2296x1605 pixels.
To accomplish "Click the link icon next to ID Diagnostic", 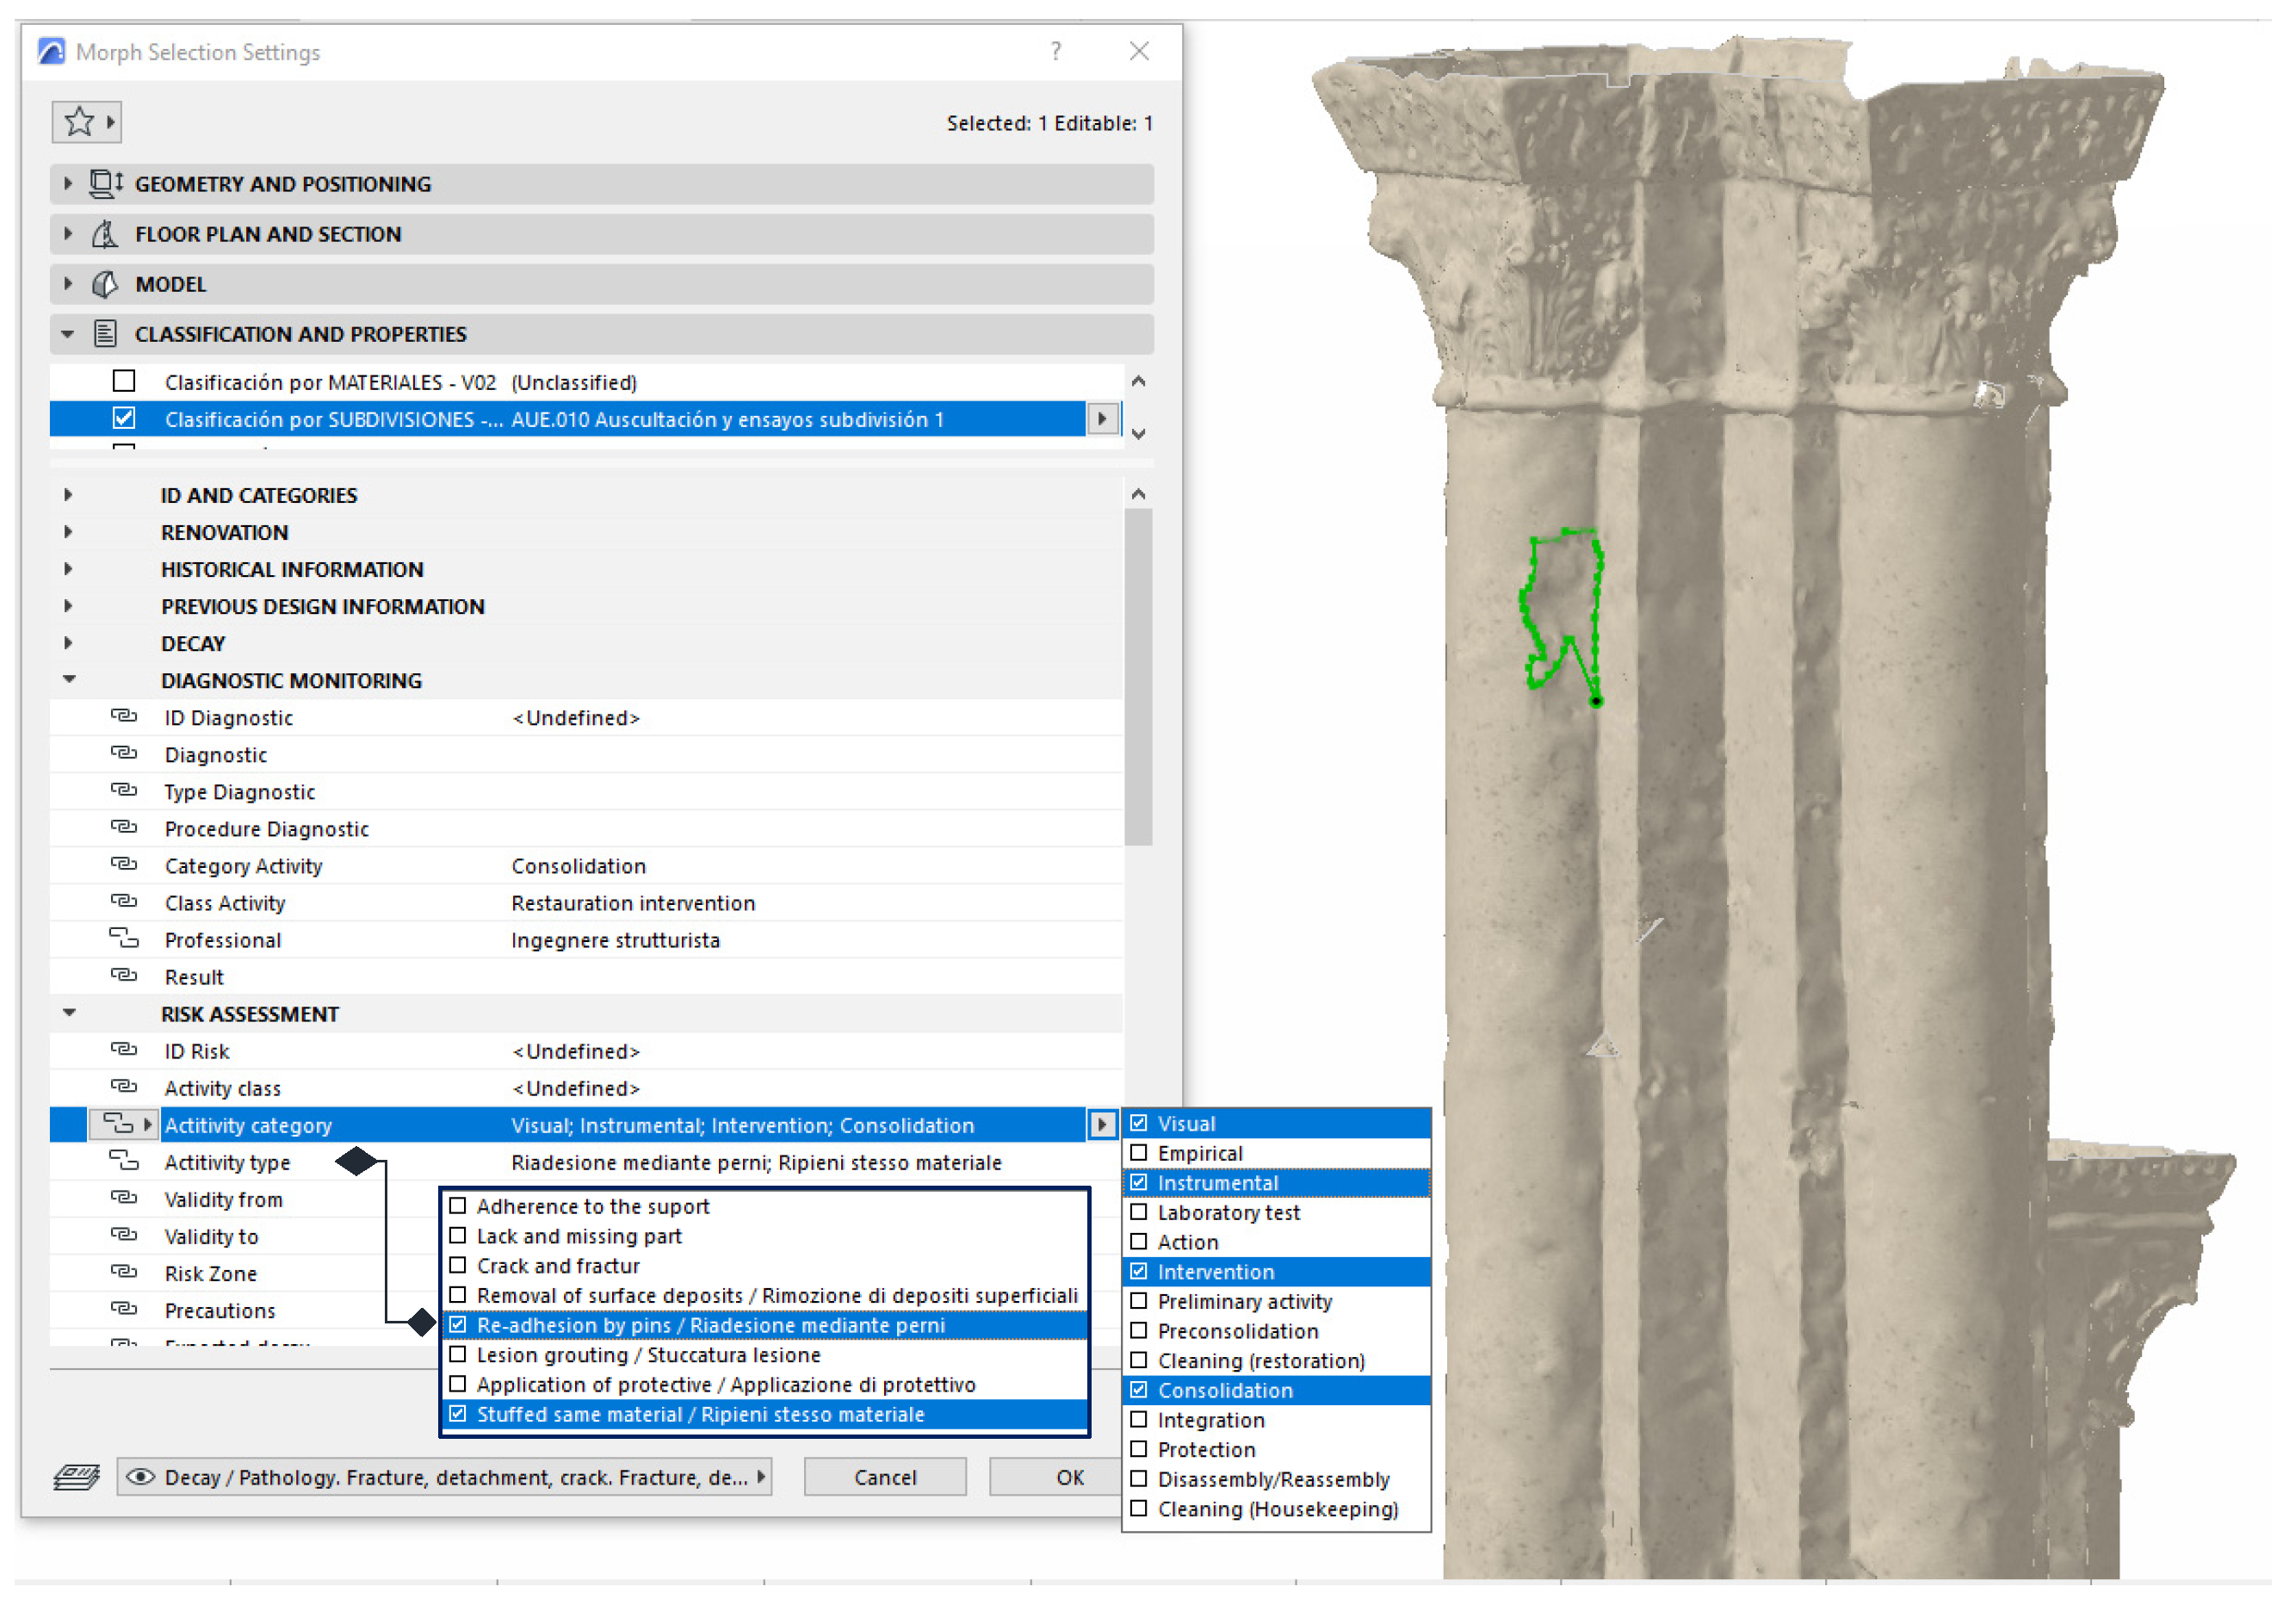I will coord(123,716).
